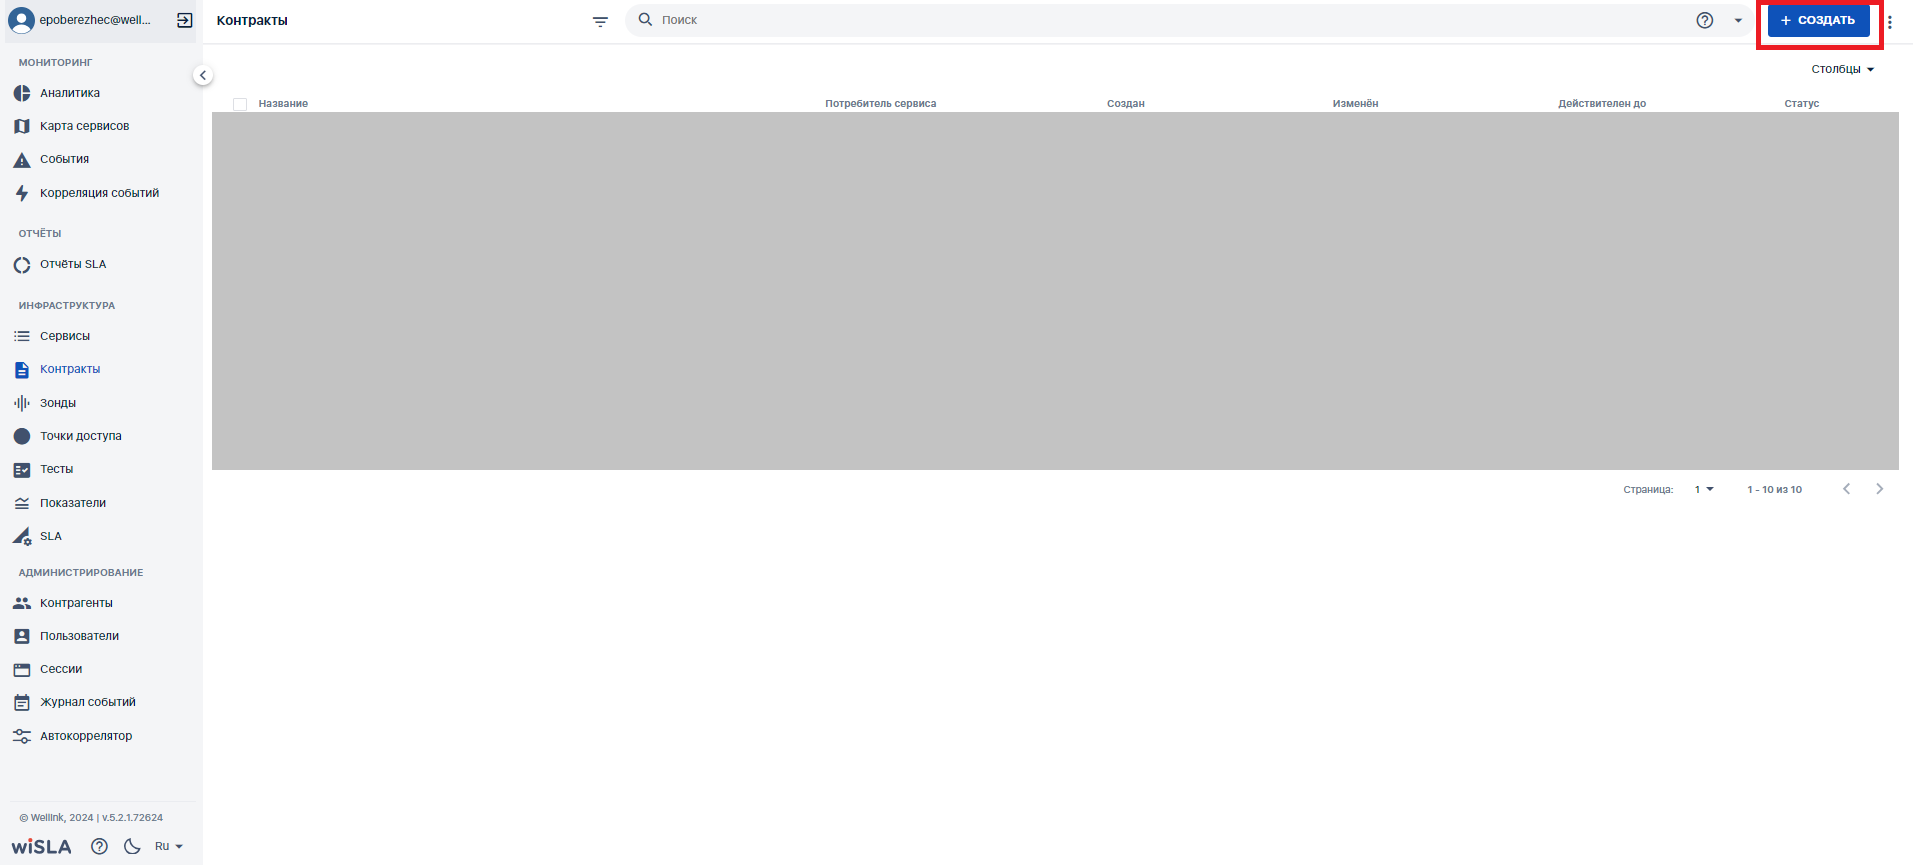Click the Карта сервисов map icon

point(22,126)
